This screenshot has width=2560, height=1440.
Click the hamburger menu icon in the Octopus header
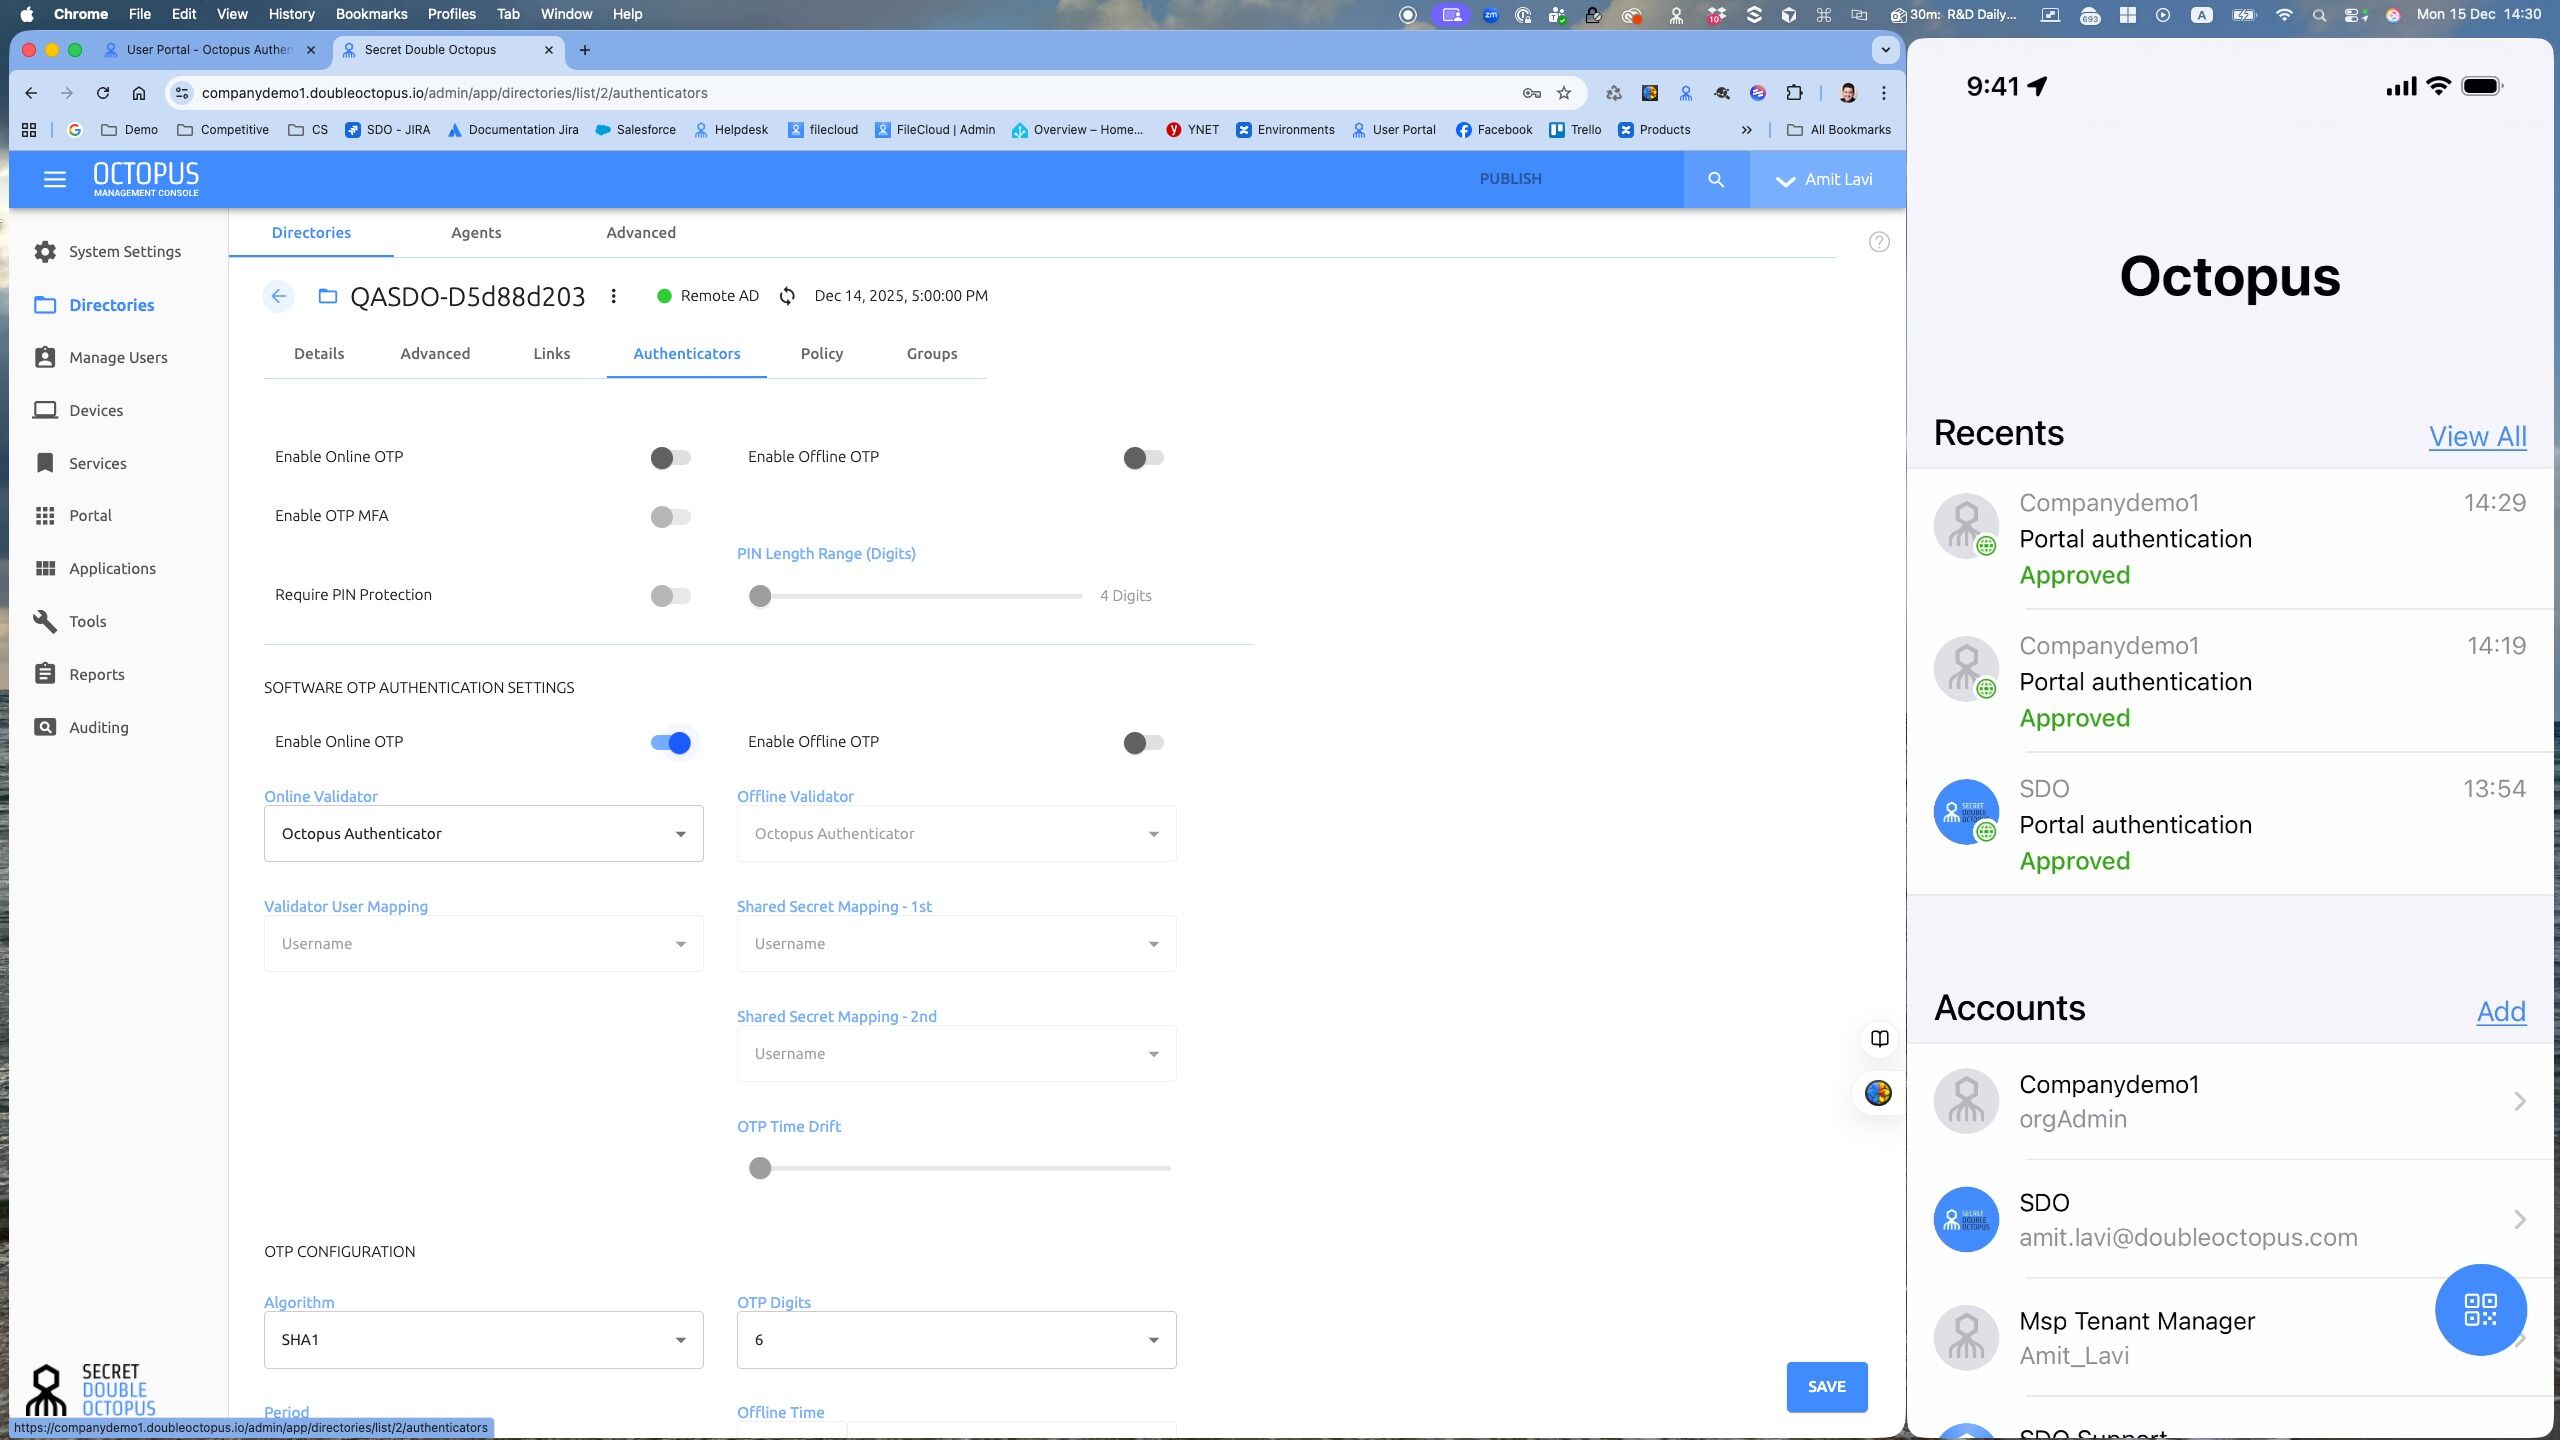(55, 179)
